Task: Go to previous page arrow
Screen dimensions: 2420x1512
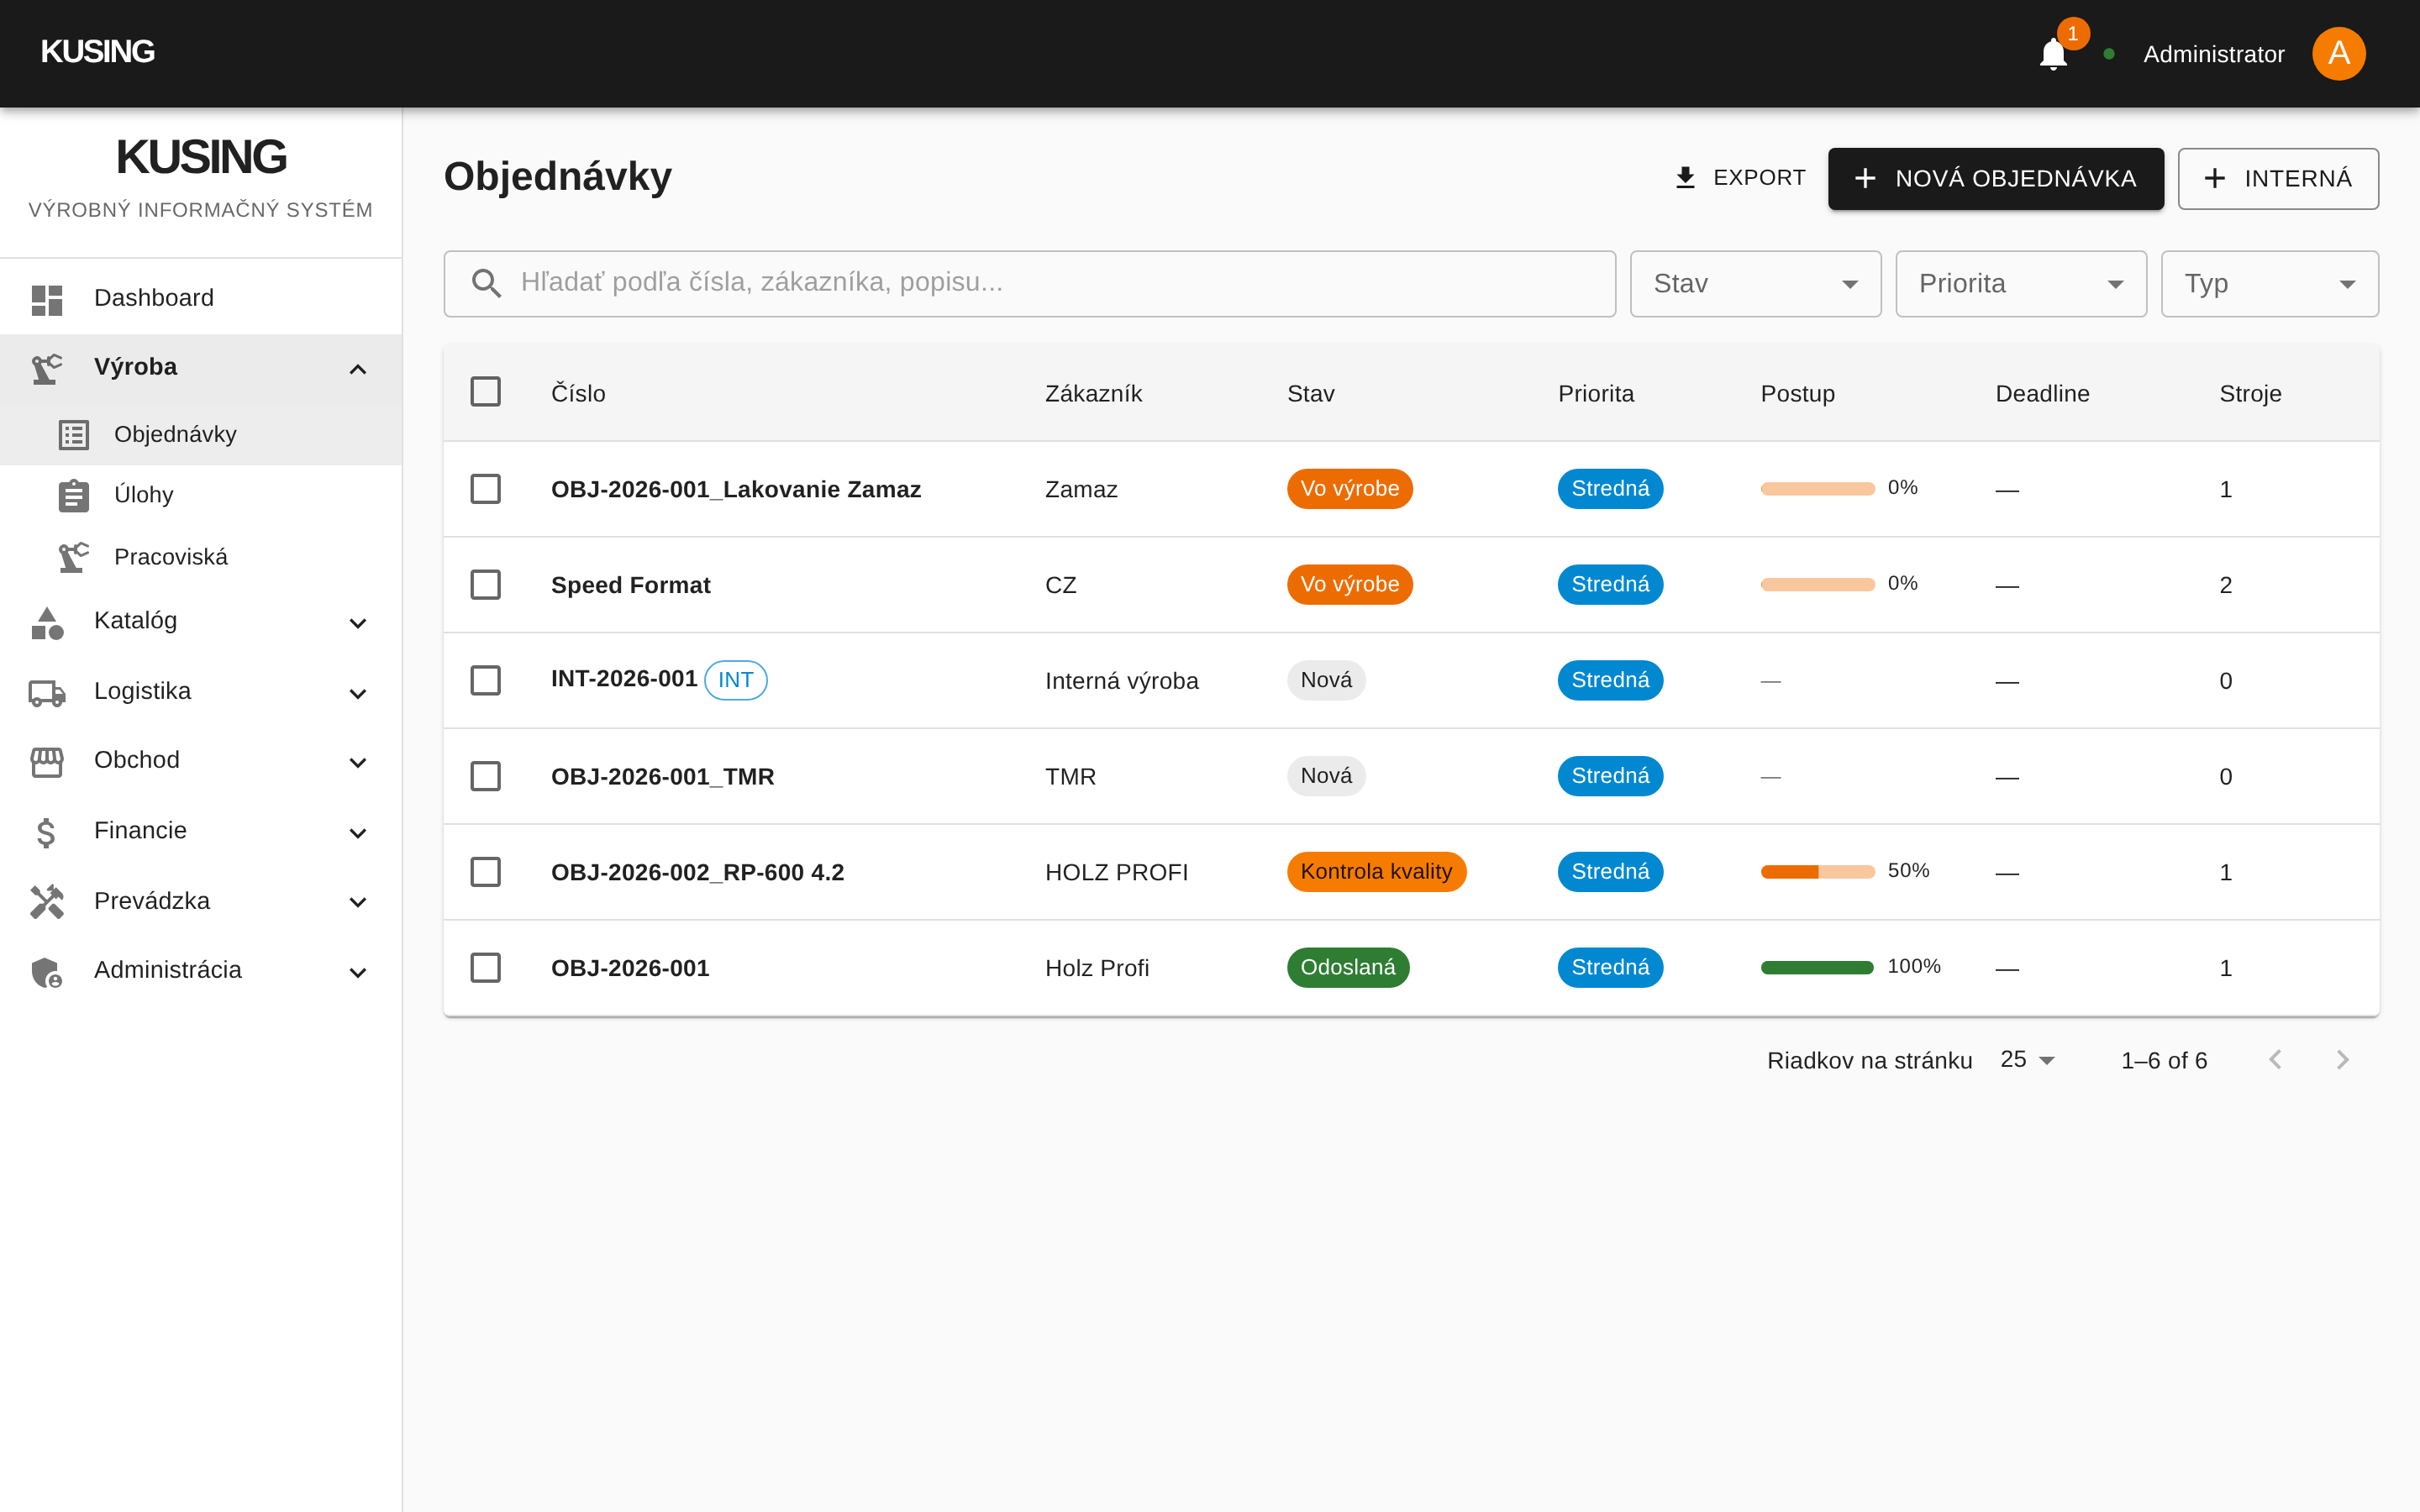Action: point(2275,1059)
